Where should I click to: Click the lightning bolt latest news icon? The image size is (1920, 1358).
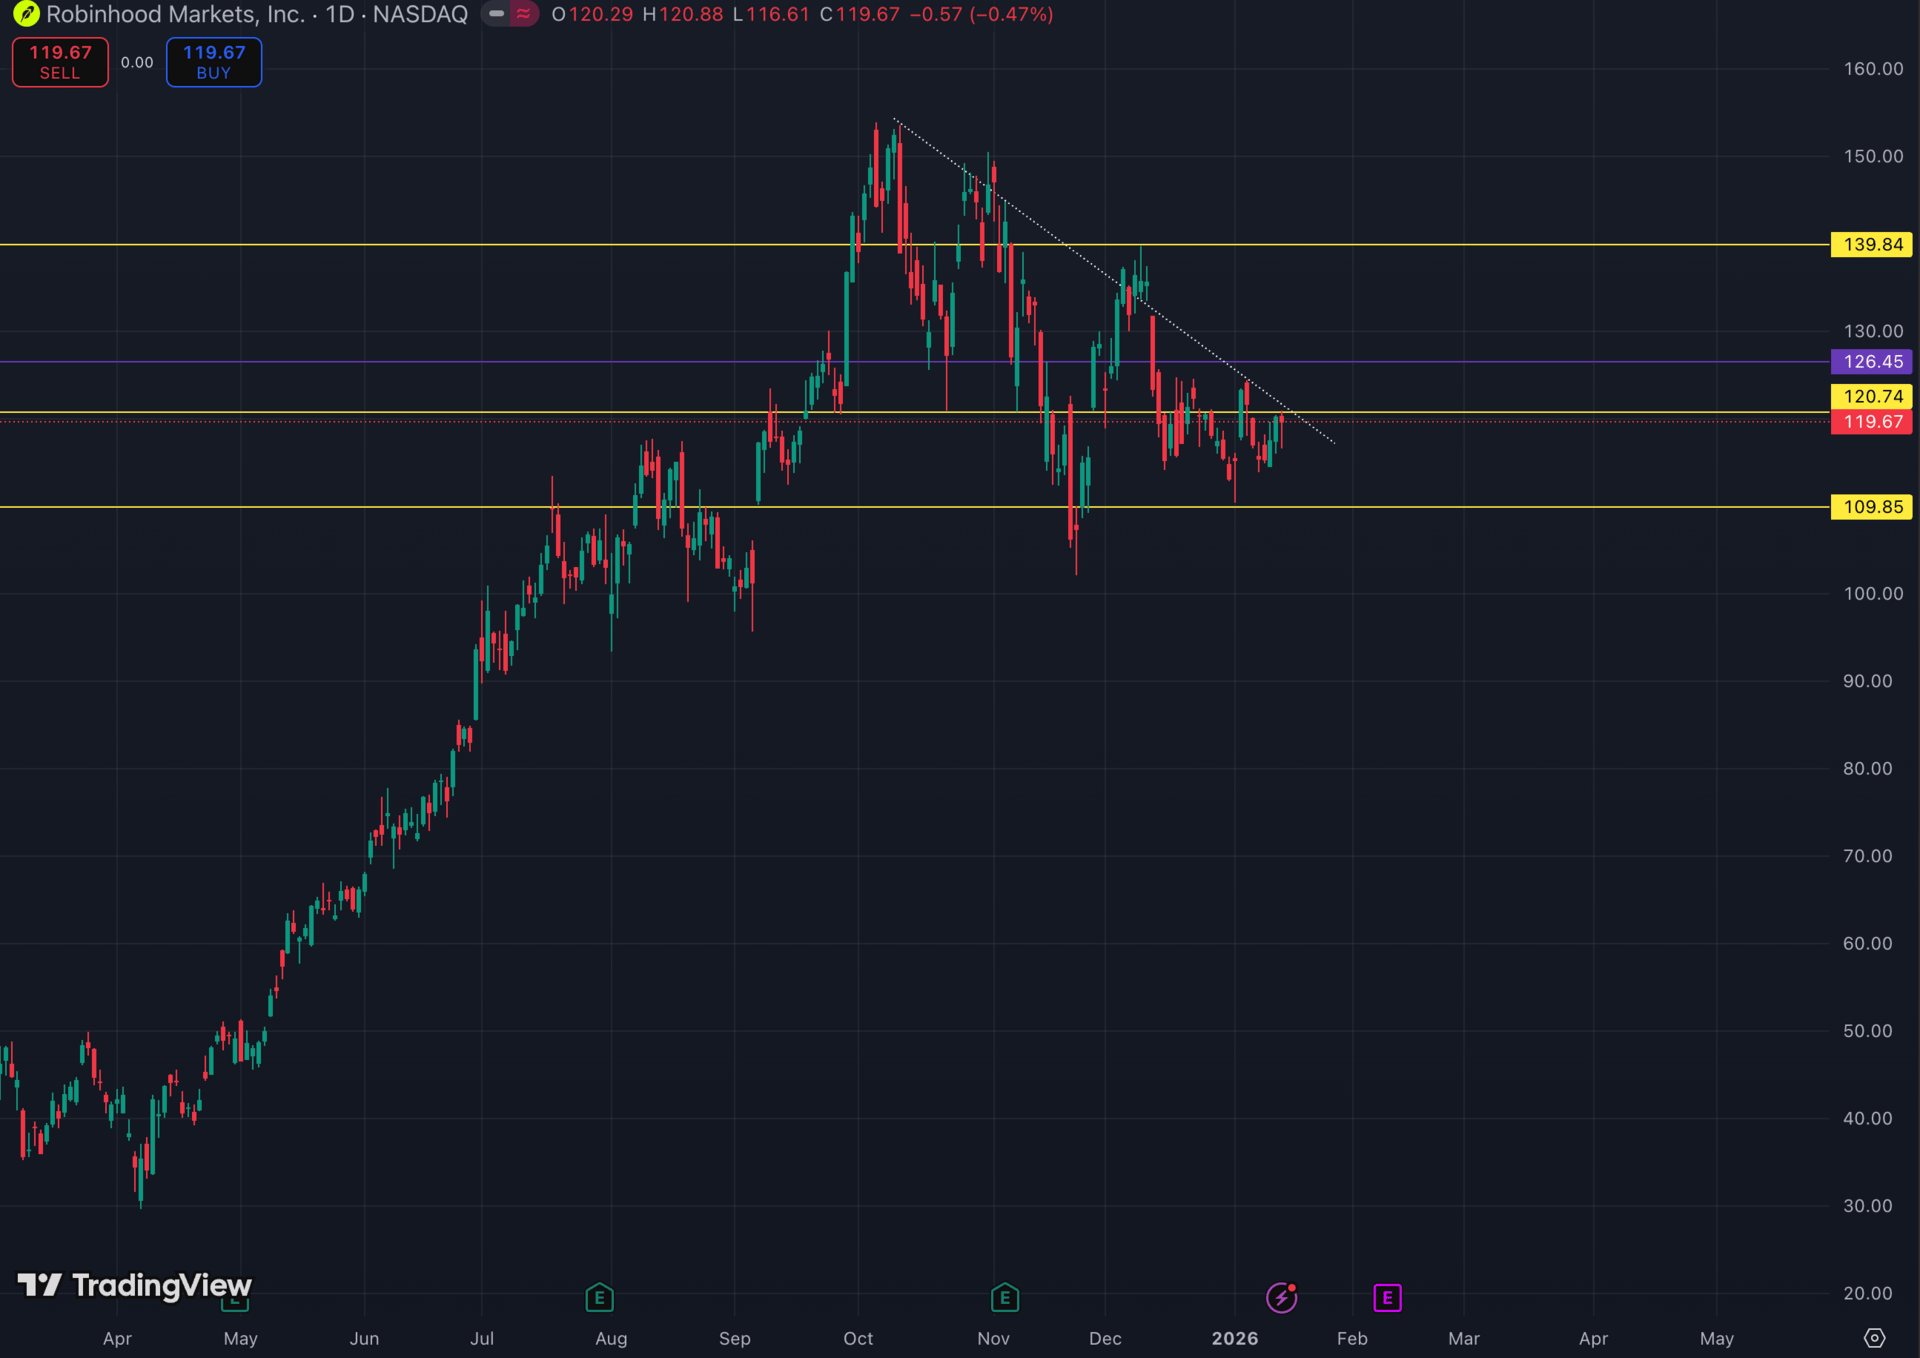click(1281, 1298)
